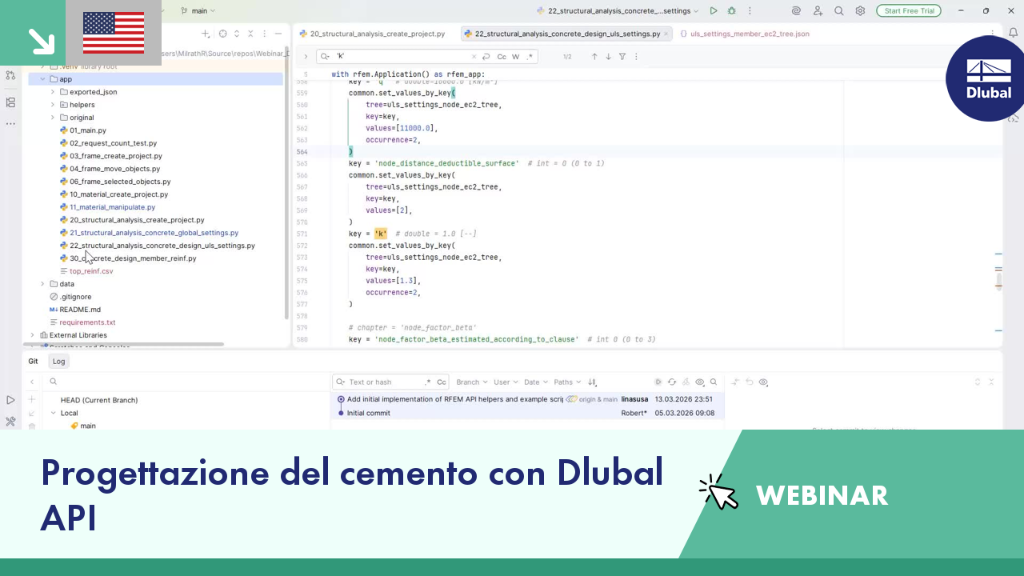
Task: Select the Initial commit row
Action: coord(528,413)
